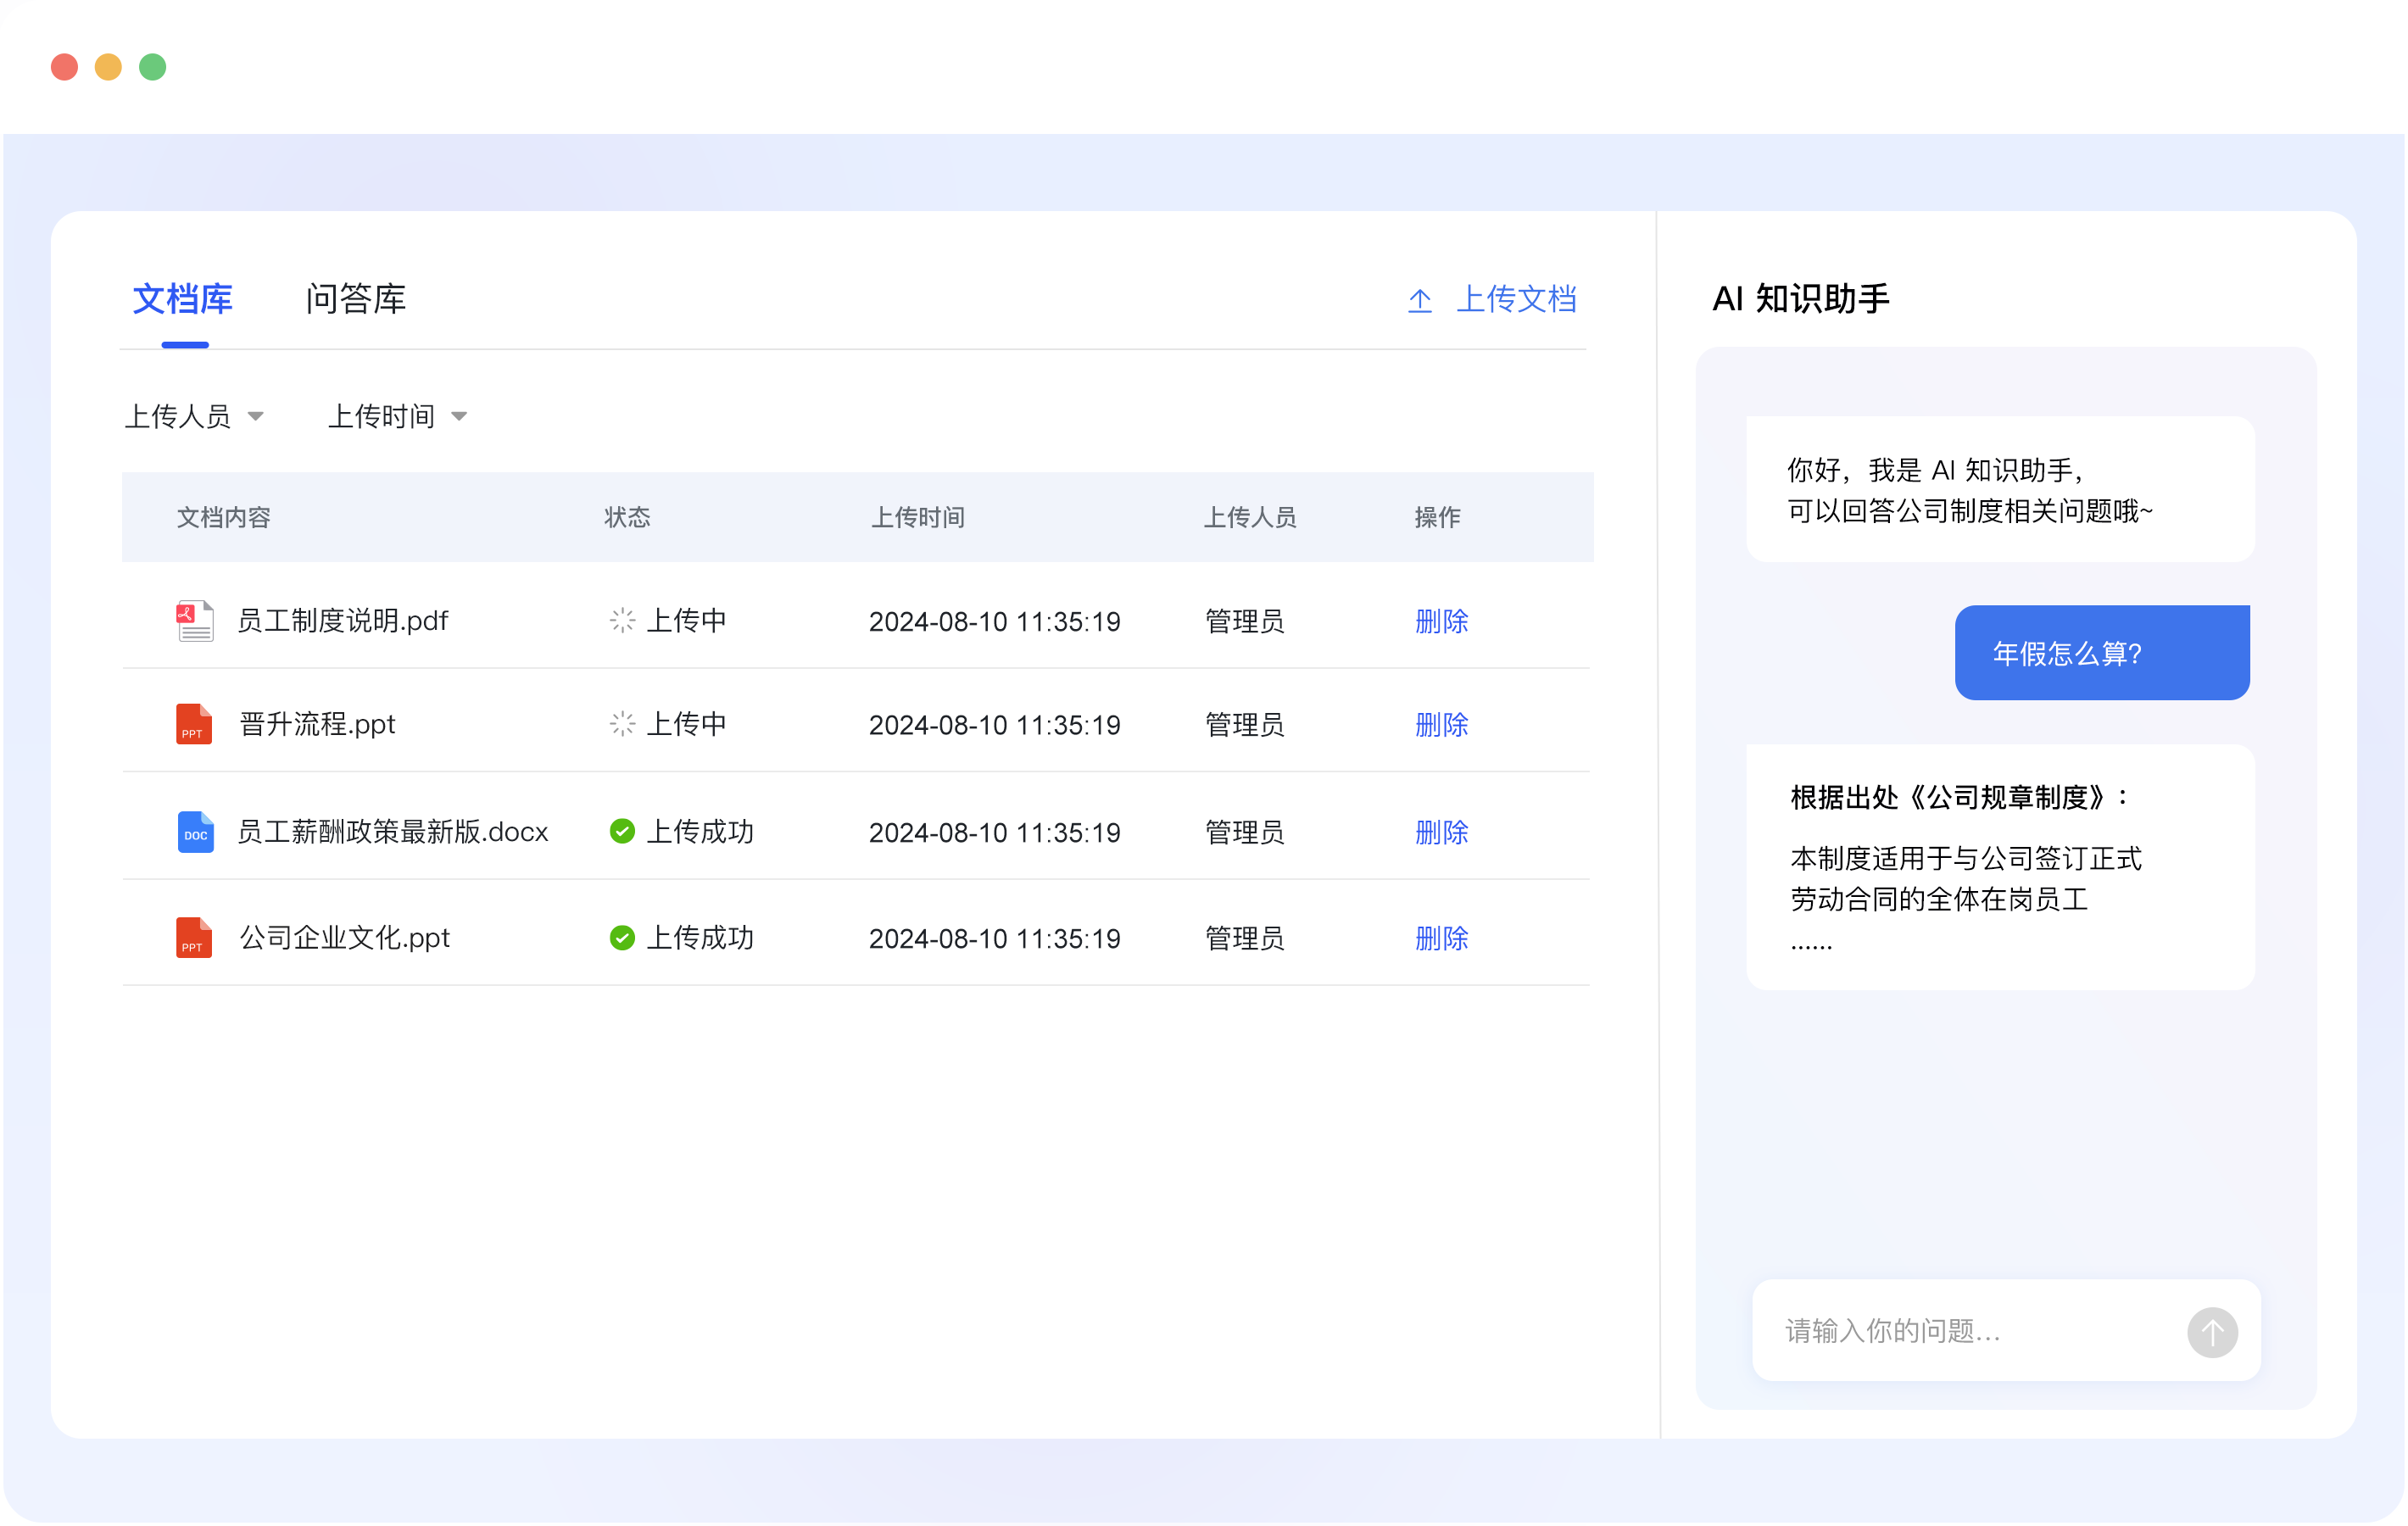Click the spinner icon on 晋升流程.ppt row

622,724
